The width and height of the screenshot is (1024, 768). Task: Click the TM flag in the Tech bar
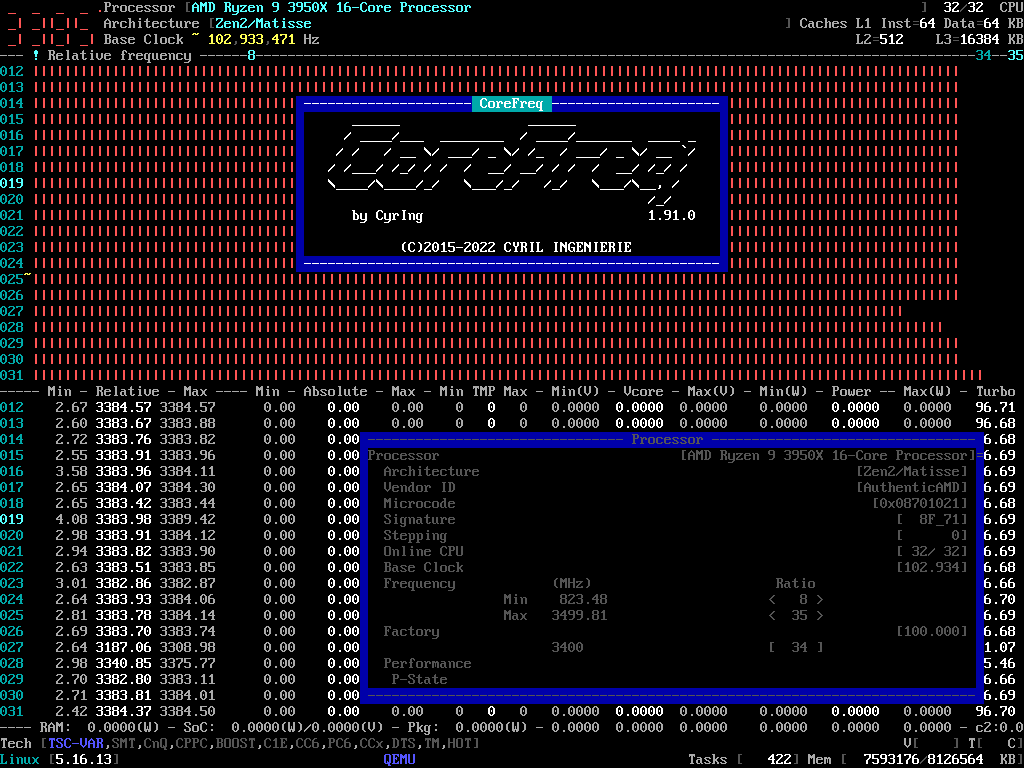432,744
